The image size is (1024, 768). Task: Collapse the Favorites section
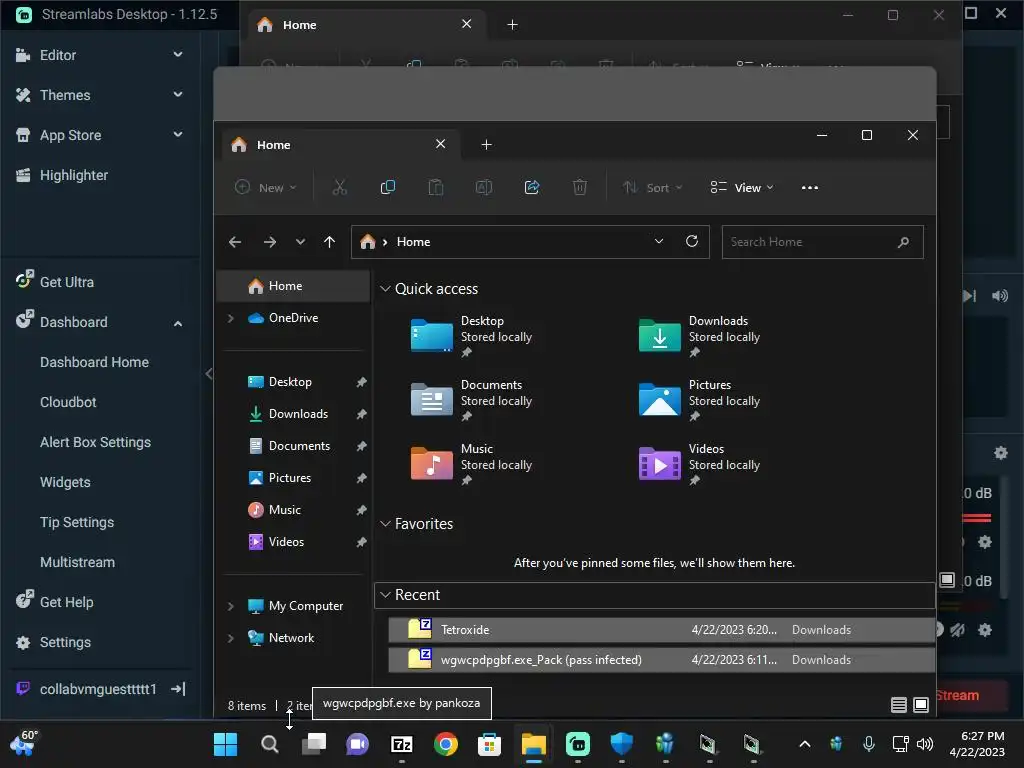click(385, 524)
